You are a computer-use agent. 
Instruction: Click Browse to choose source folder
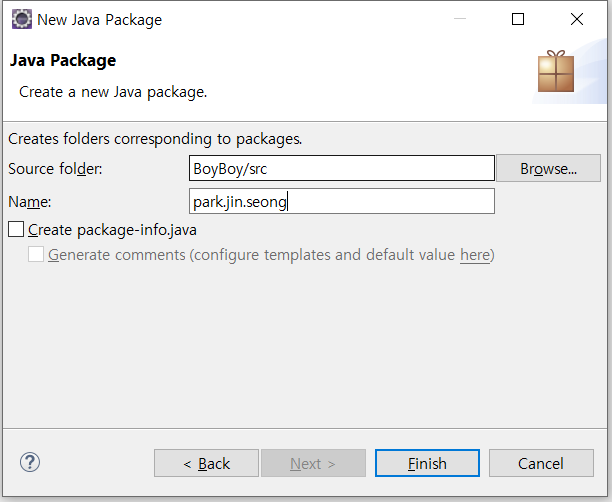(x=548, y=168)
